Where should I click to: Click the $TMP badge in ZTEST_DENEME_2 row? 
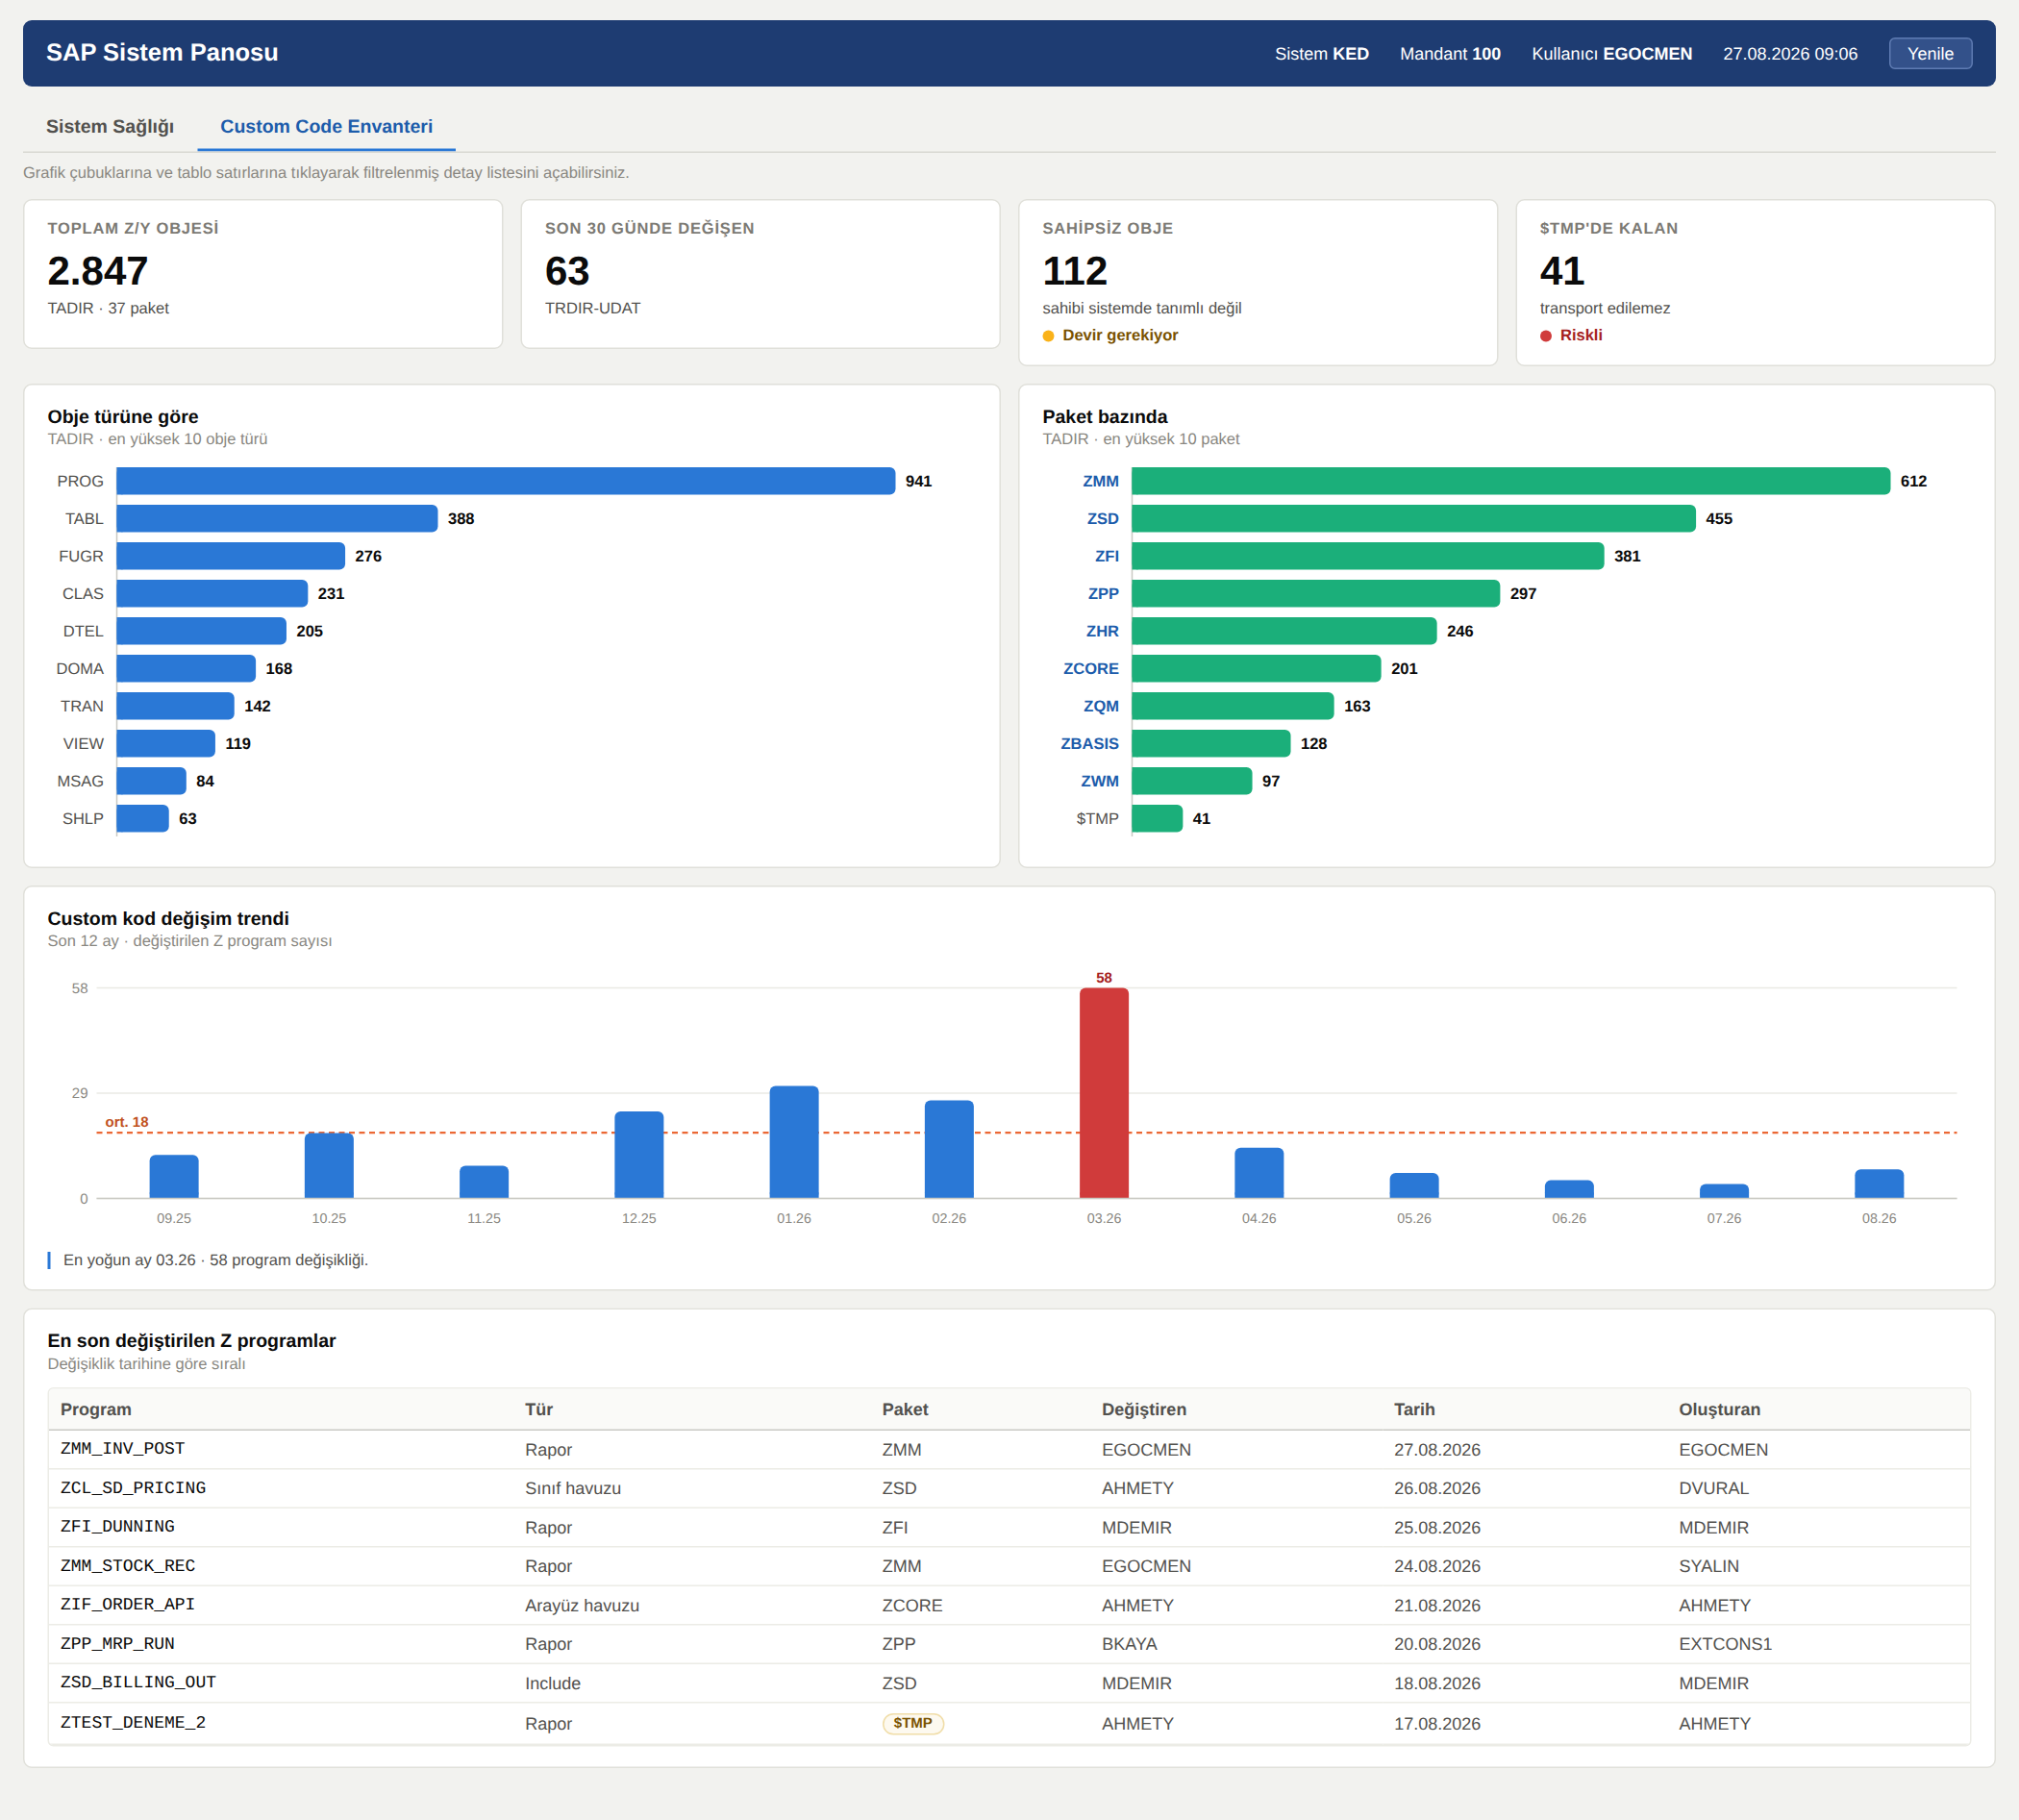coord(913,1724)
